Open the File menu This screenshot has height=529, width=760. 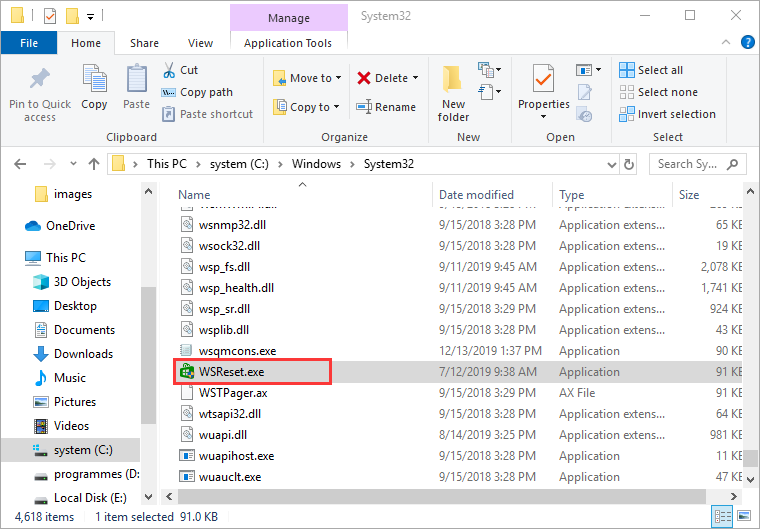click(29, 43)
